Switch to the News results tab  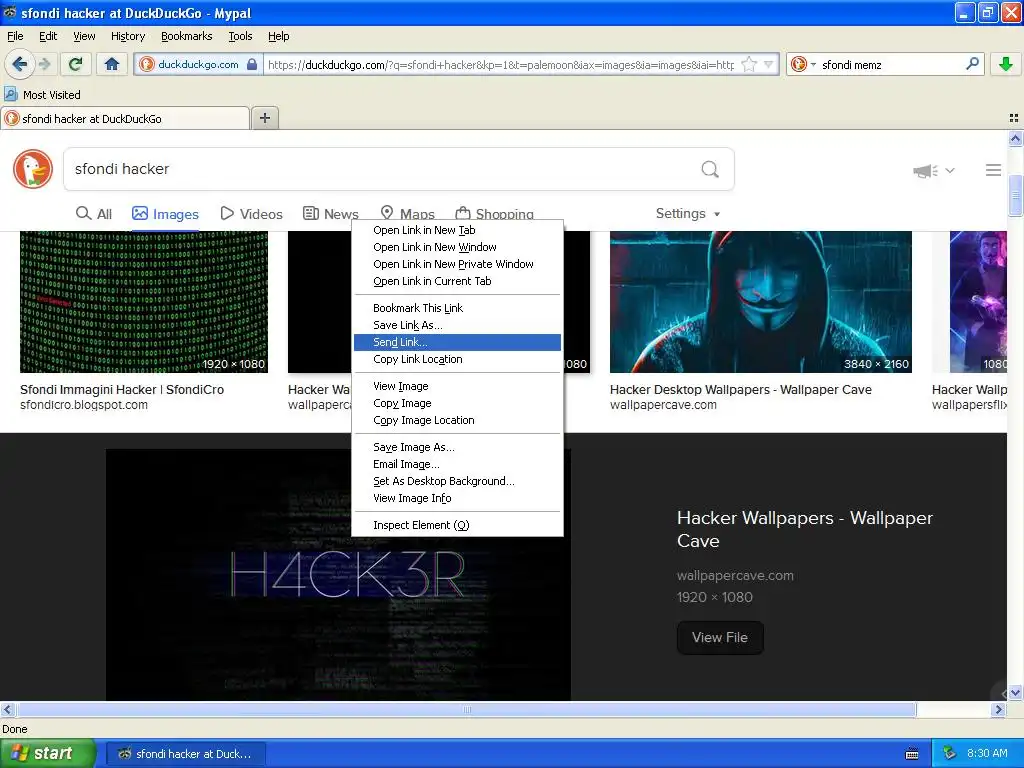pos(330,214)
